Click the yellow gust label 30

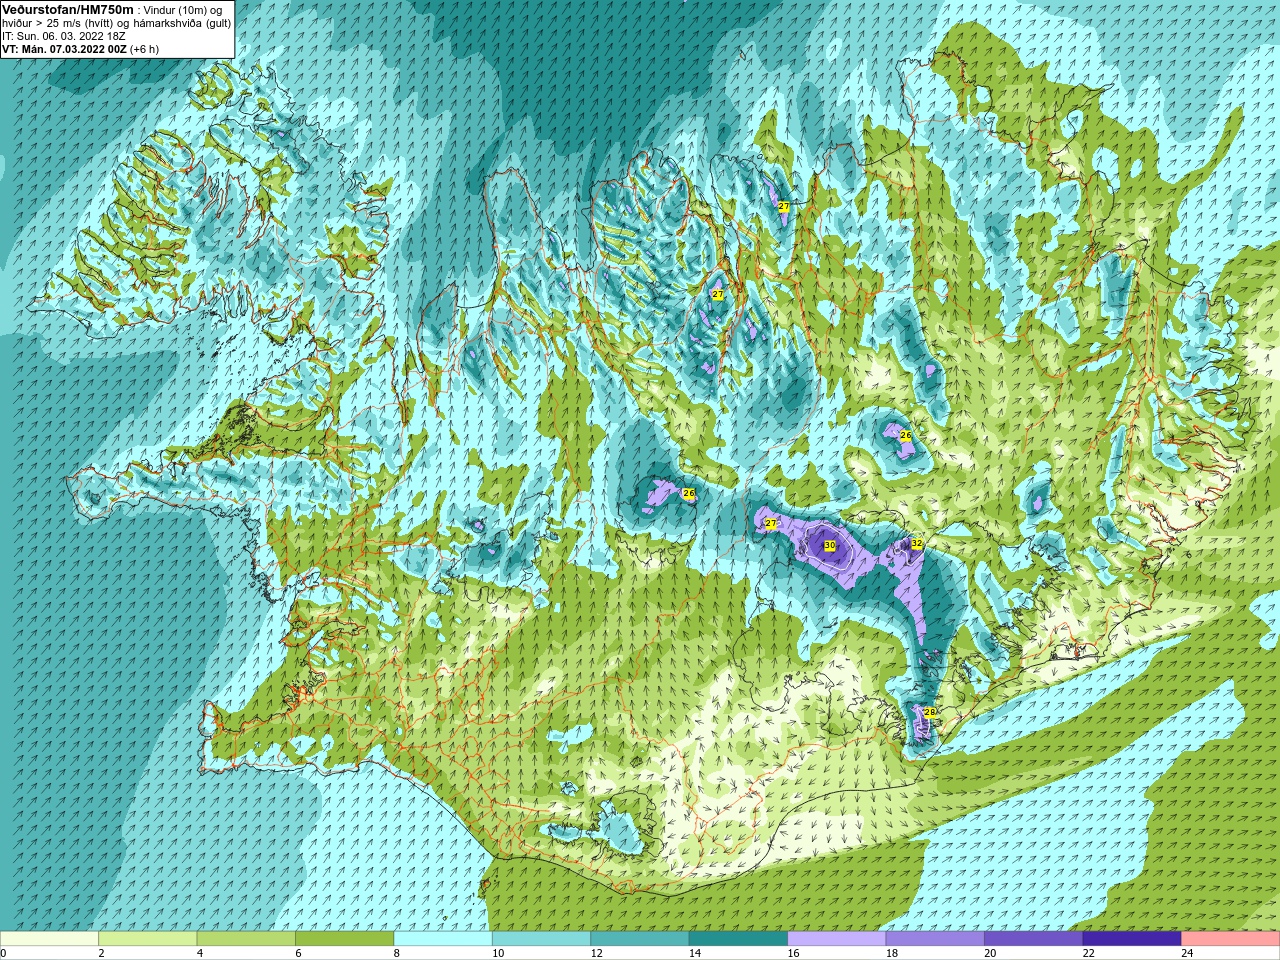(829, 545)
